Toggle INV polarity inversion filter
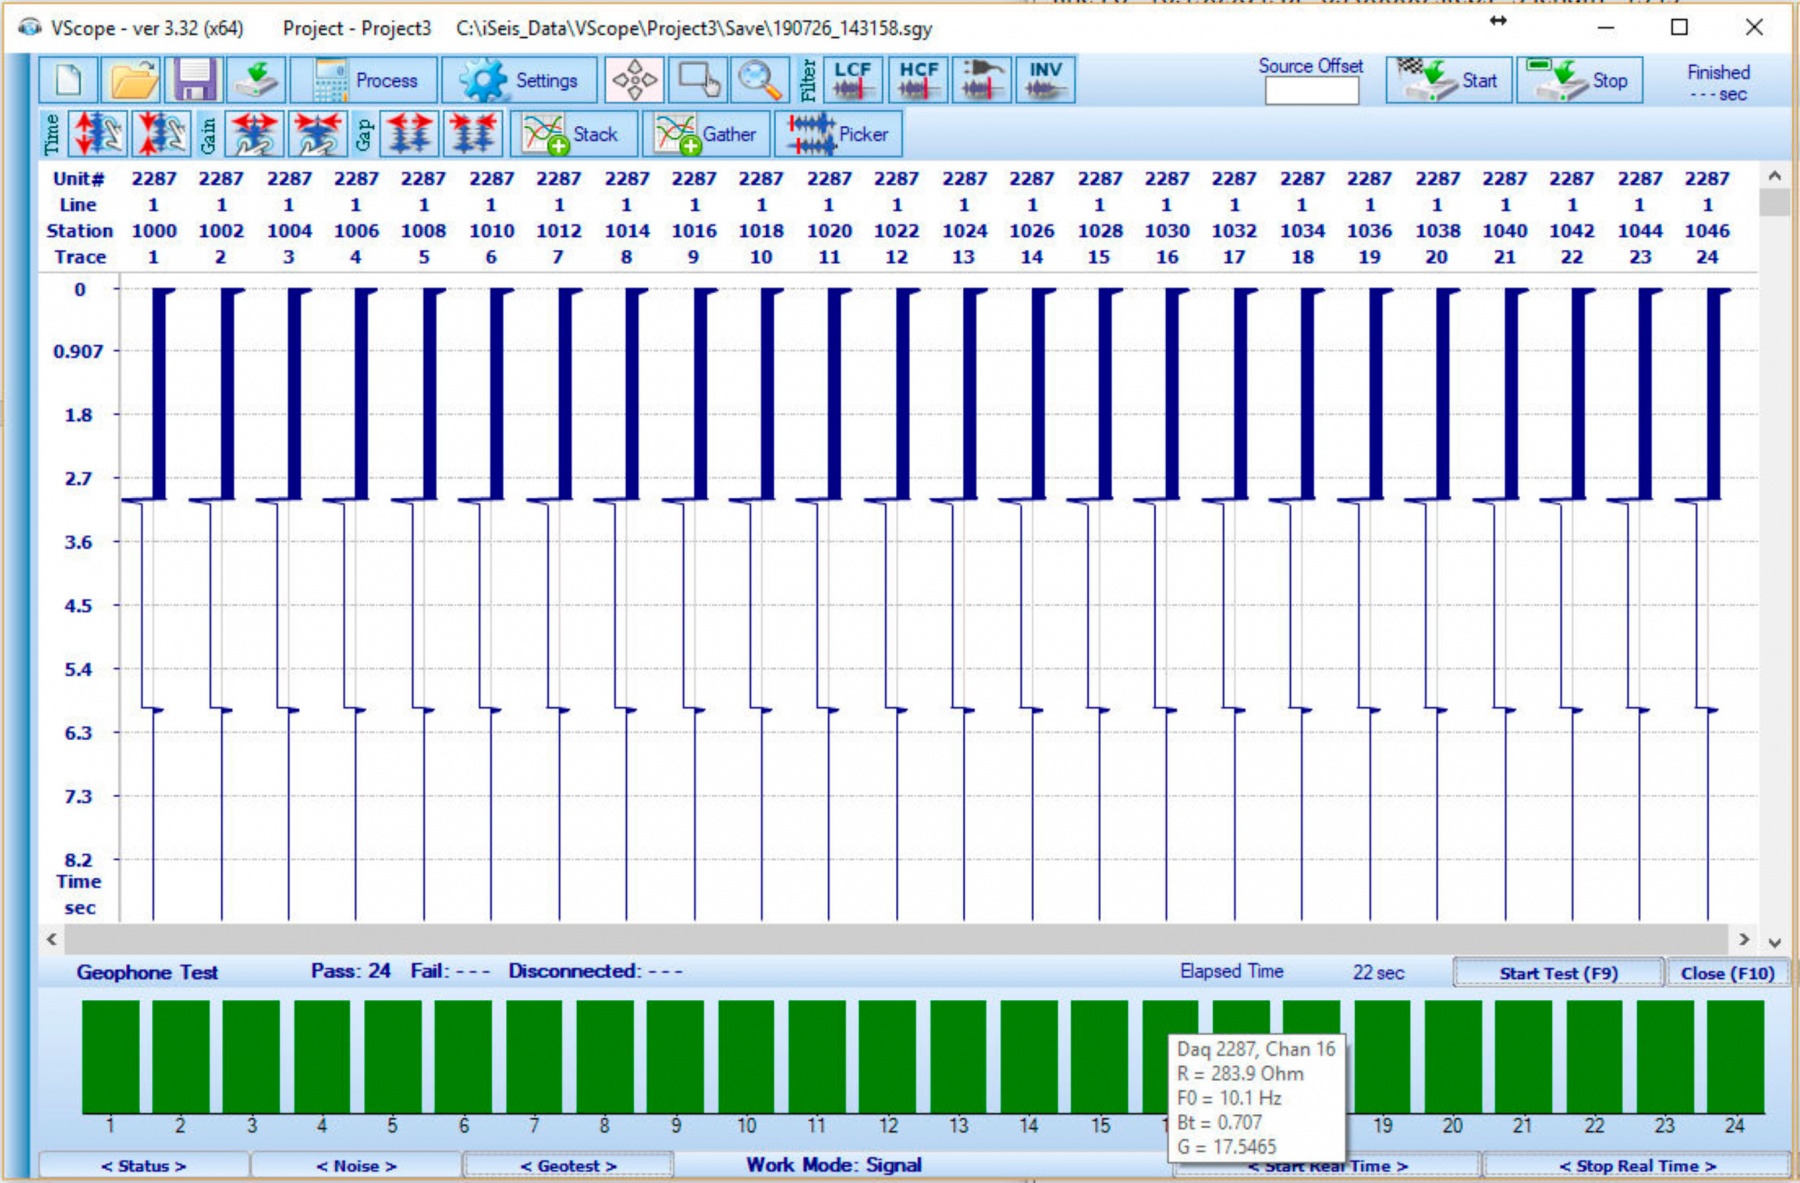 tap(1045, 80)
